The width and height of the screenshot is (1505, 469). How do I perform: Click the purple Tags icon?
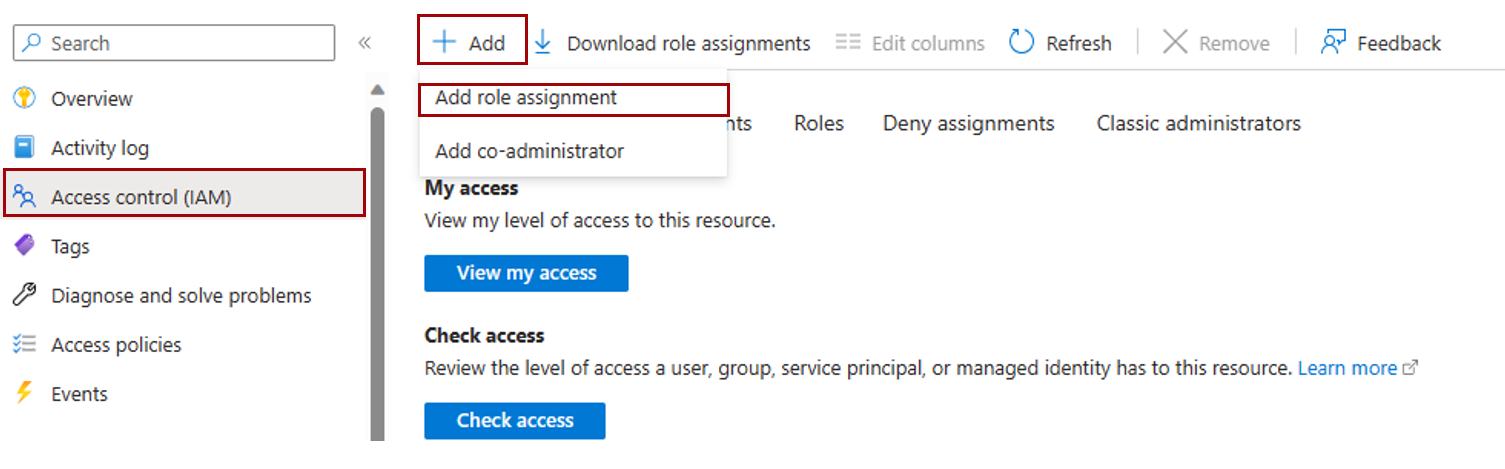click(24, 246)
